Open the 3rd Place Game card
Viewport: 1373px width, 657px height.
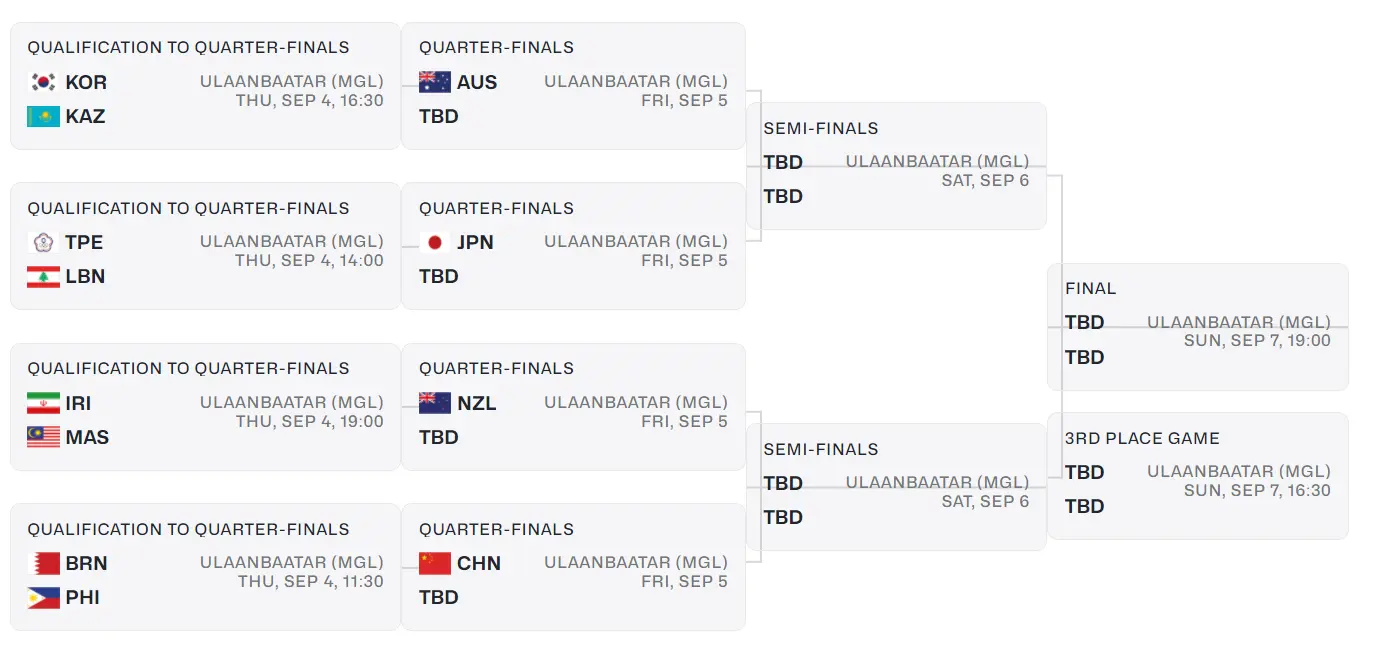(1197, 476)
